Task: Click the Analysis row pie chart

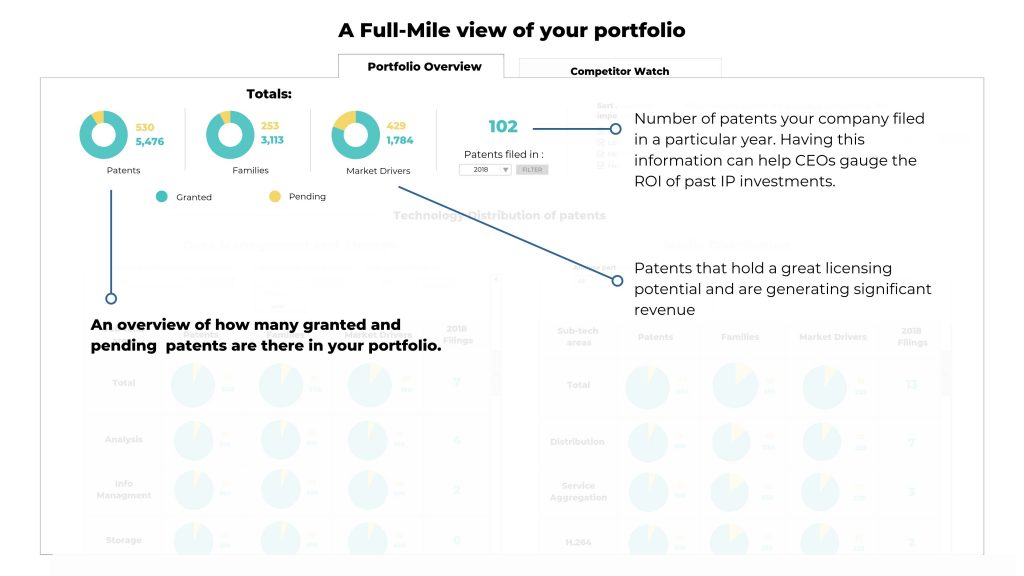Action: tap(193, 437)
